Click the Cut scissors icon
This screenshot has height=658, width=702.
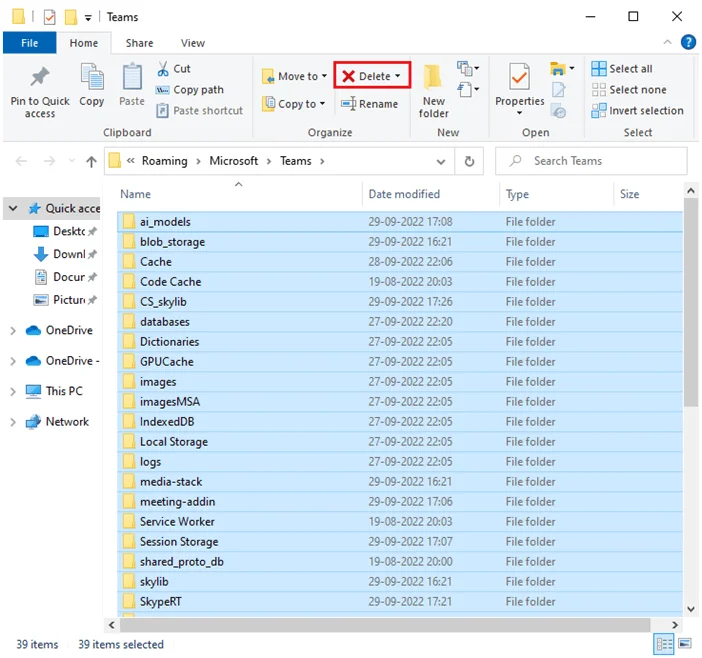click(163, 69)
